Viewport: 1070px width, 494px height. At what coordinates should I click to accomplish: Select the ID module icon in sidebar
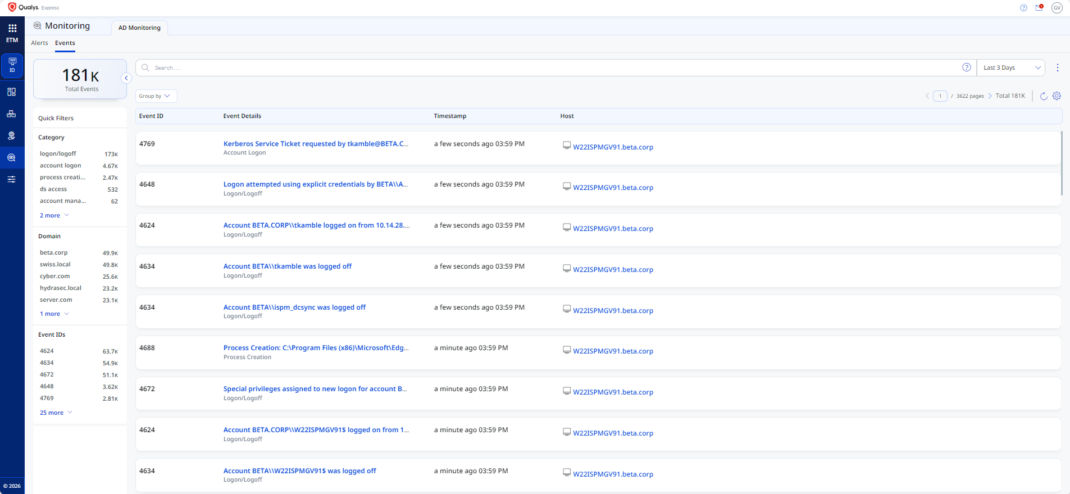tap(12, 66)
